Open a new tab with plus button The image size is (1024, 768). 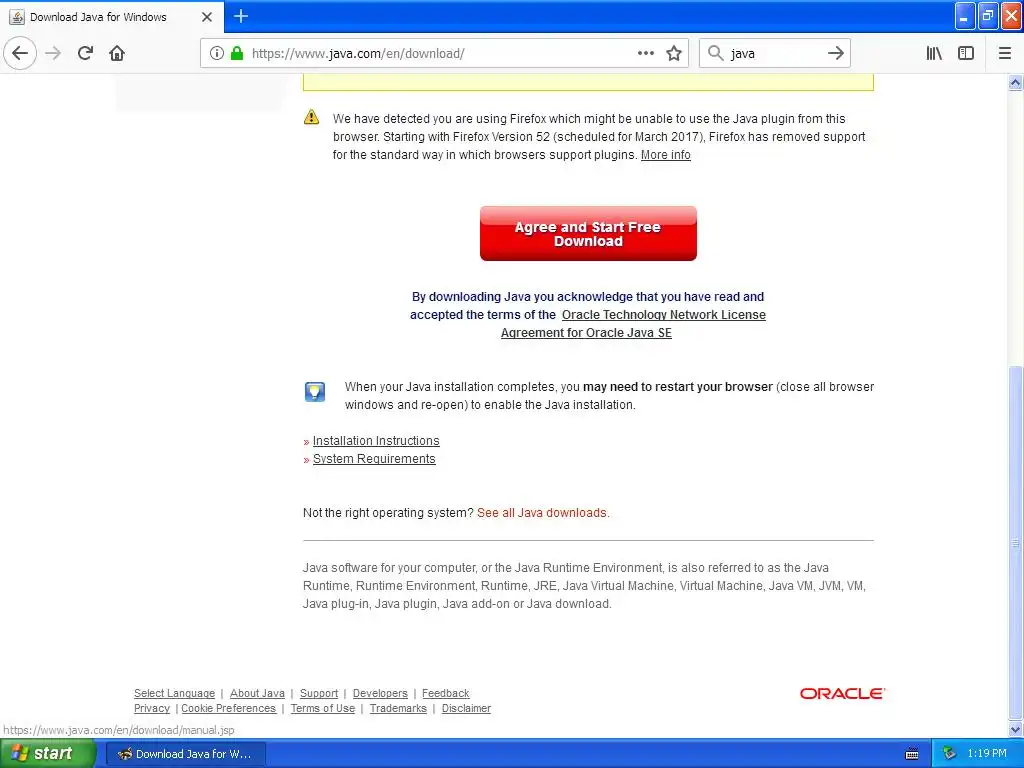click(x=241, y=16)
